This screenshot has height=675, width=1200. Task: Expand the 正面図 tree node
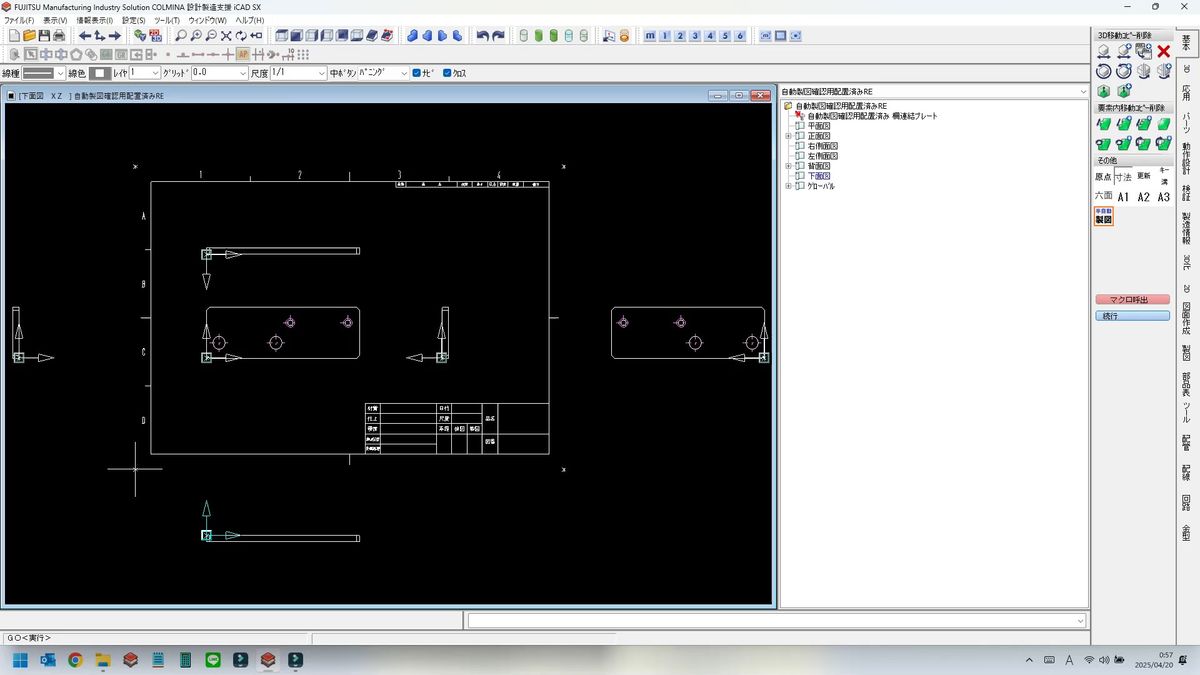788,136
